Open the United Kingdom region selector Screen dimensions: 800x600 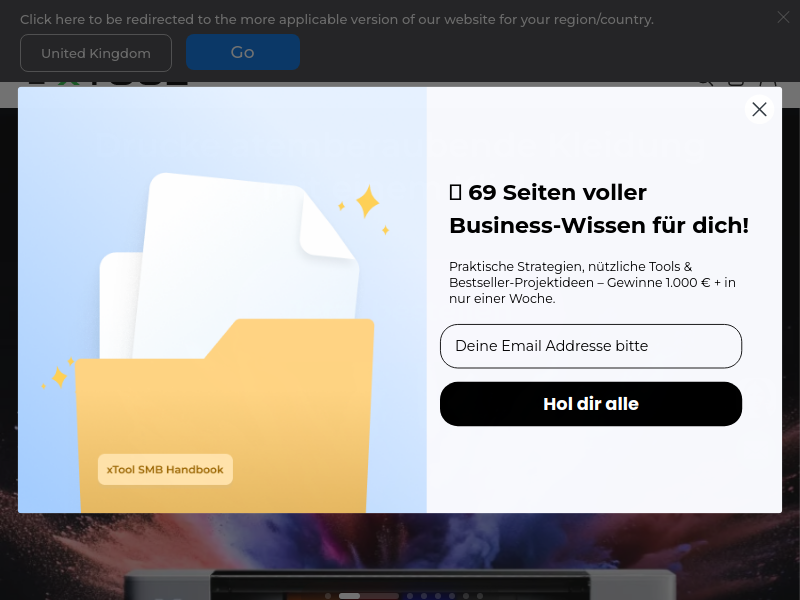click(96, 53)
